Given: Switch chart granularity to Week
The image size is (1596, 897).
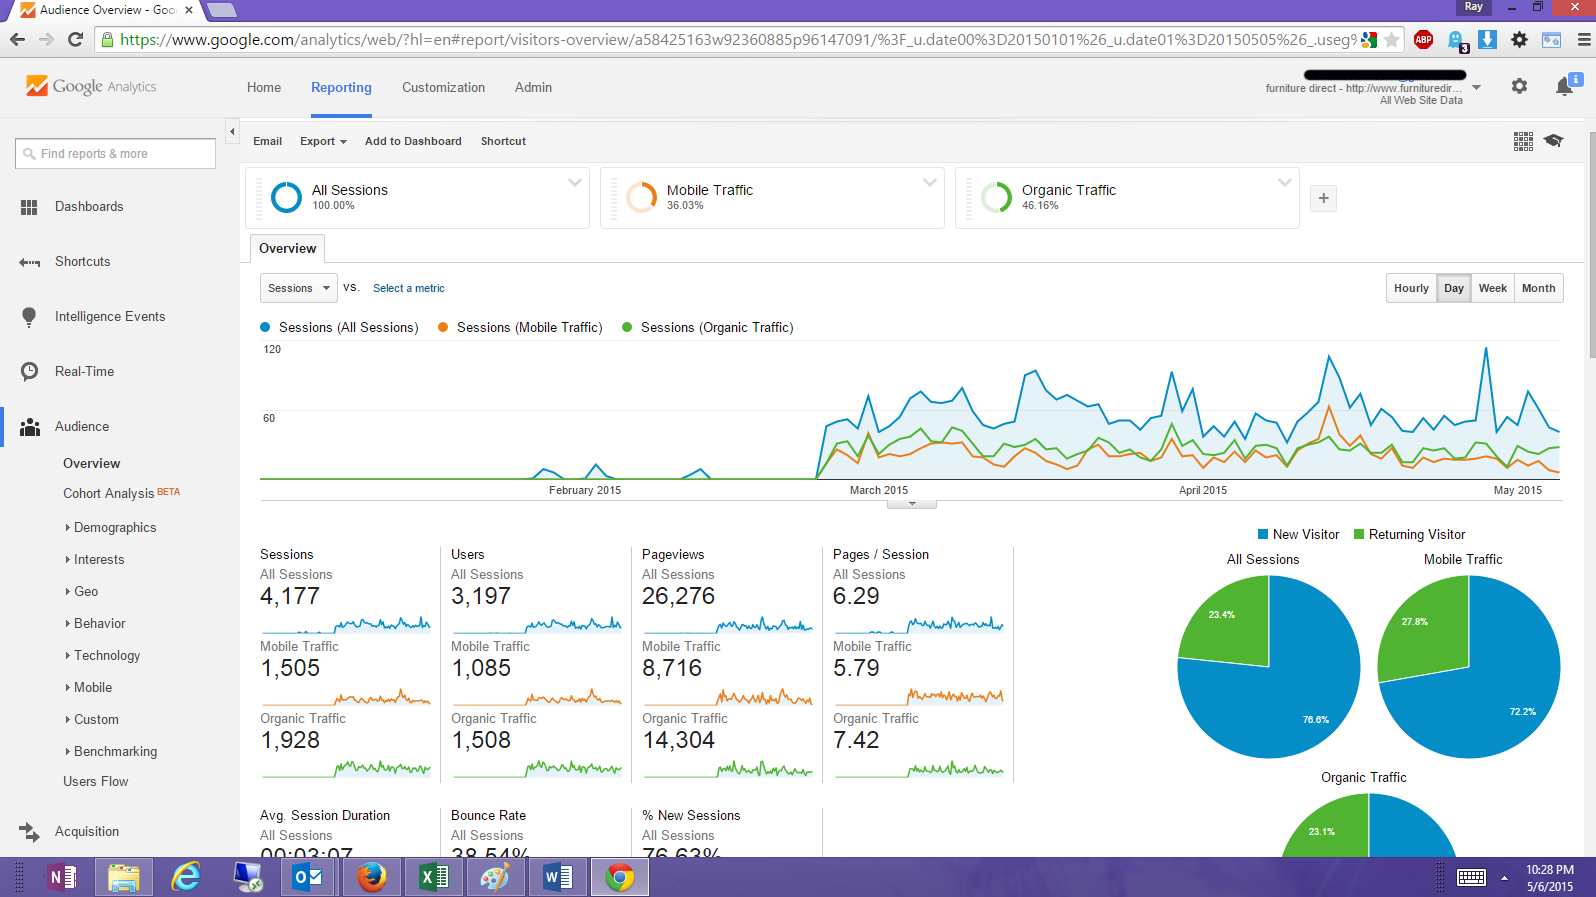Looking at the screenshot, I should point(1492,288).
